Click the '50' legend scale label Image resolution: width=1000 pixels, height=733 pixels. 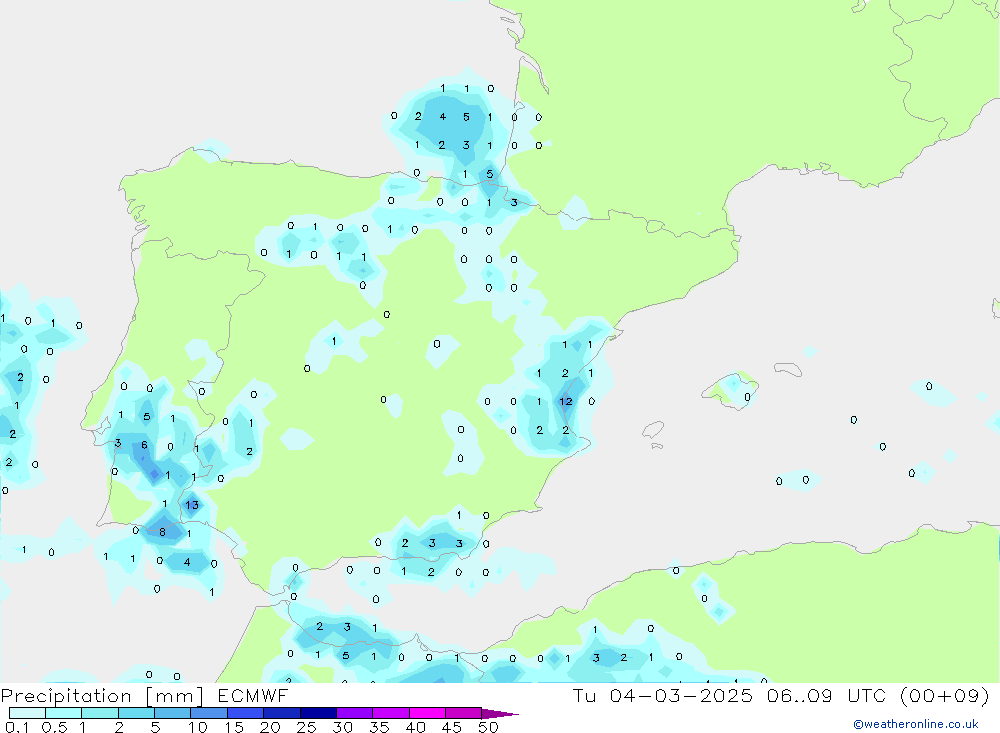point(489,727)
